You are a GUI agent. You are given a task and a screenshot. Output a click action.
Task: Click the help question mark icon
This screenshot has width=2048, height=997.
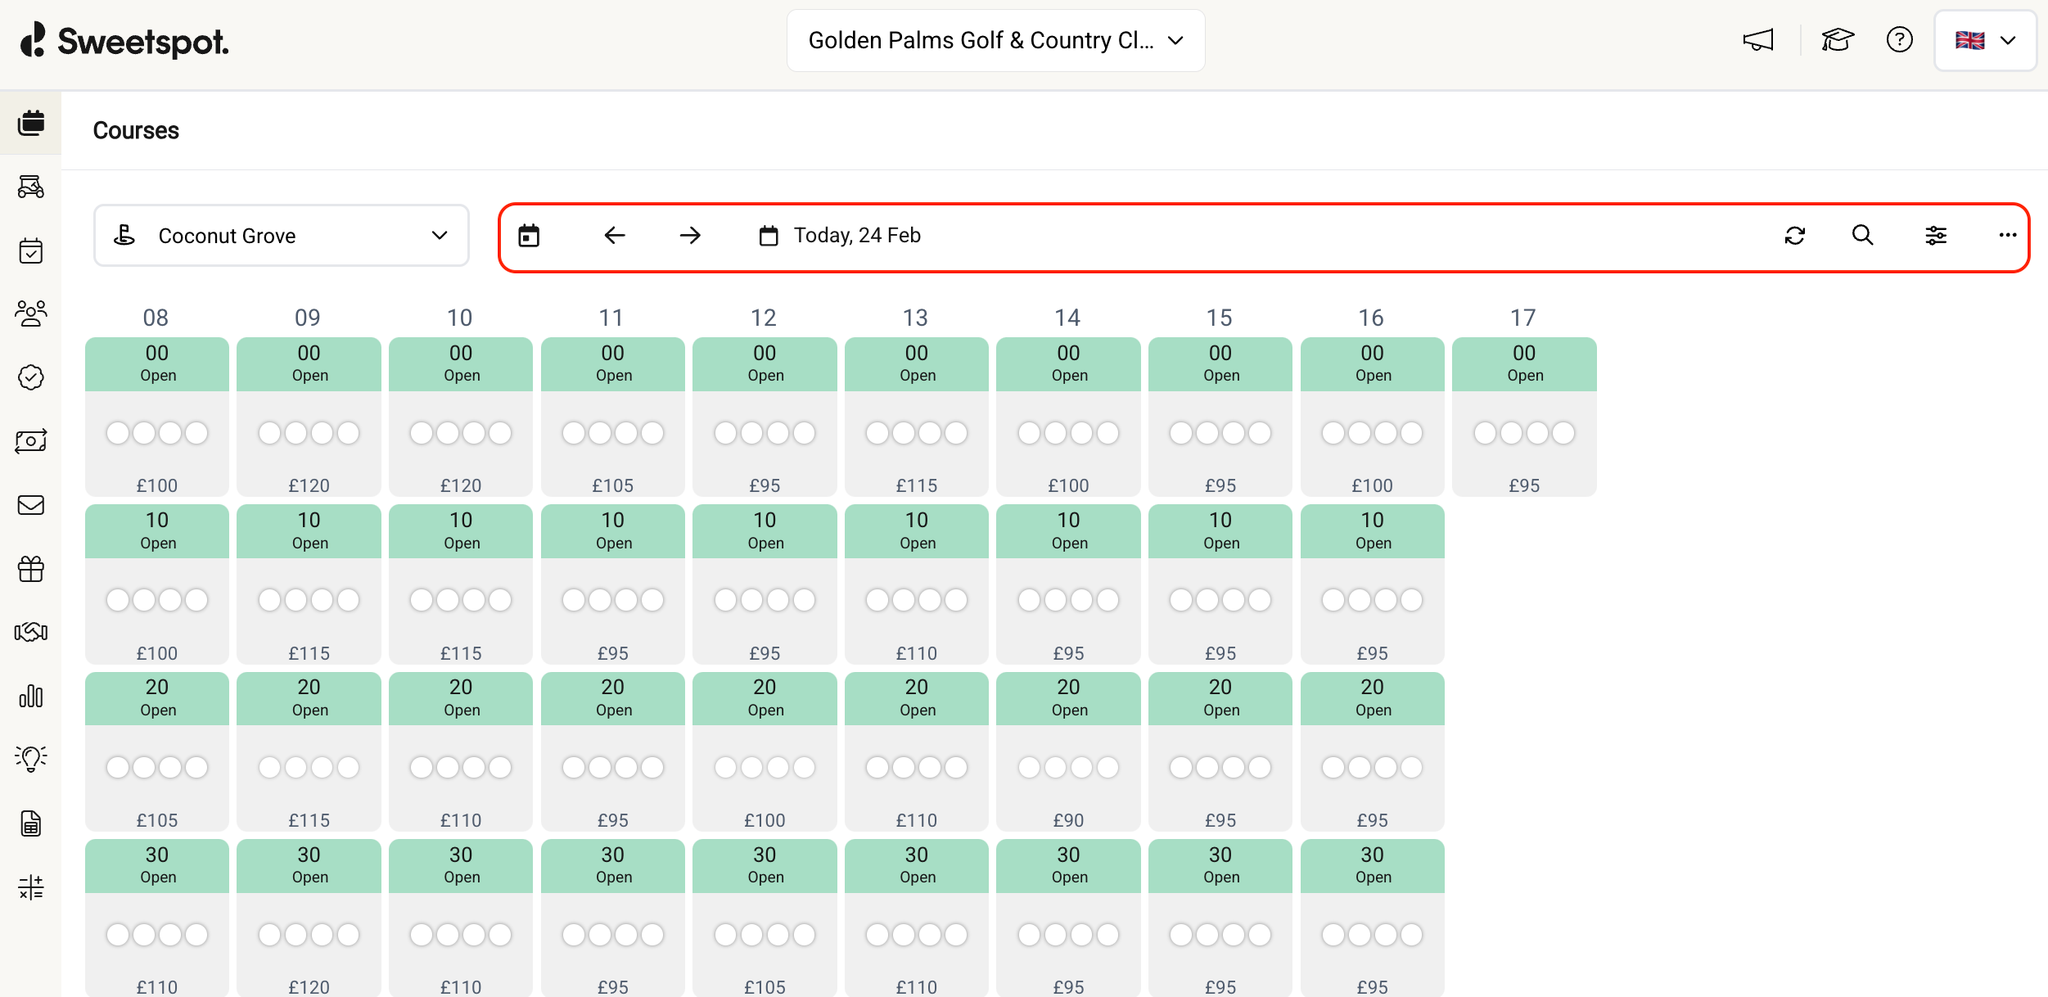point(1899,40)
